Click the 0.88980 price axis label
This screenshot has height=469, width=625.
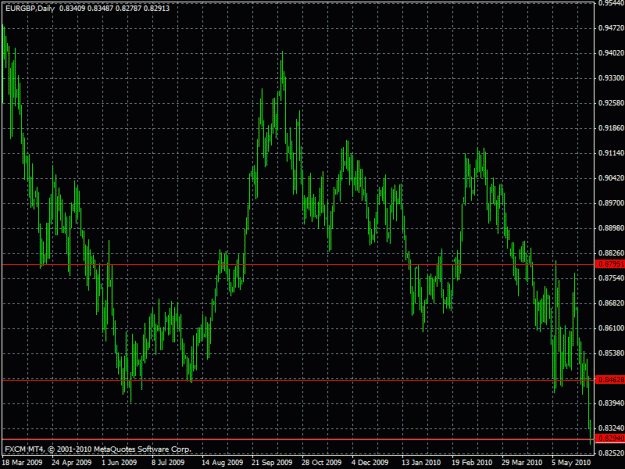[x=611, y=228]
